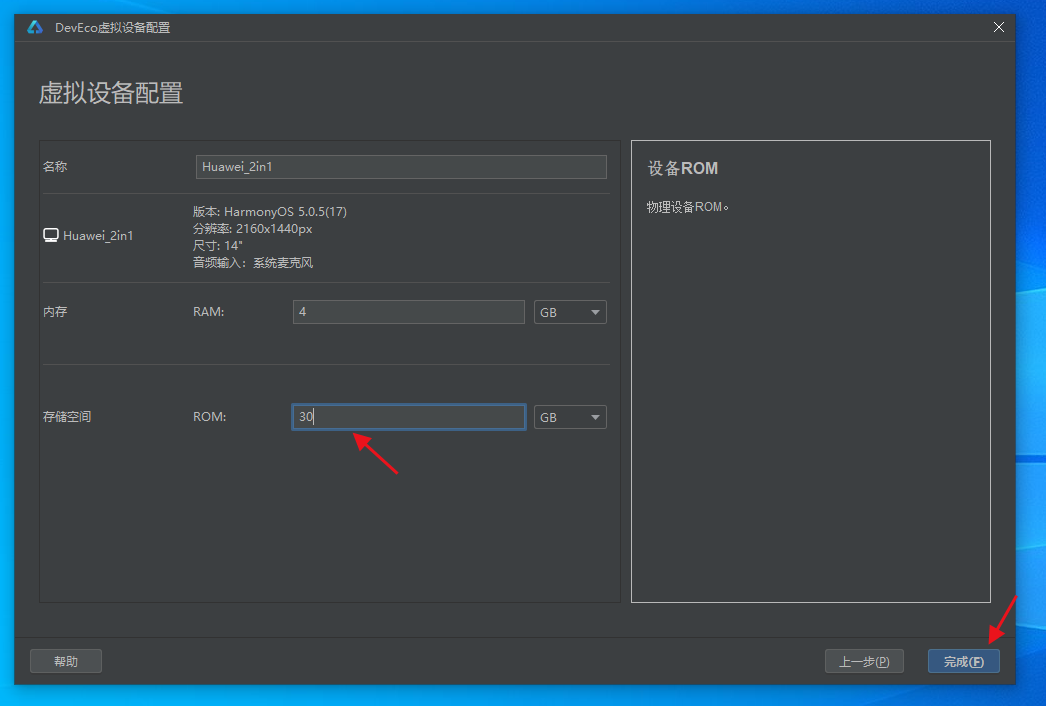Click 完成 to finish configuration
This screenshot has width=1046, height=706.
[x=963, y=661]
